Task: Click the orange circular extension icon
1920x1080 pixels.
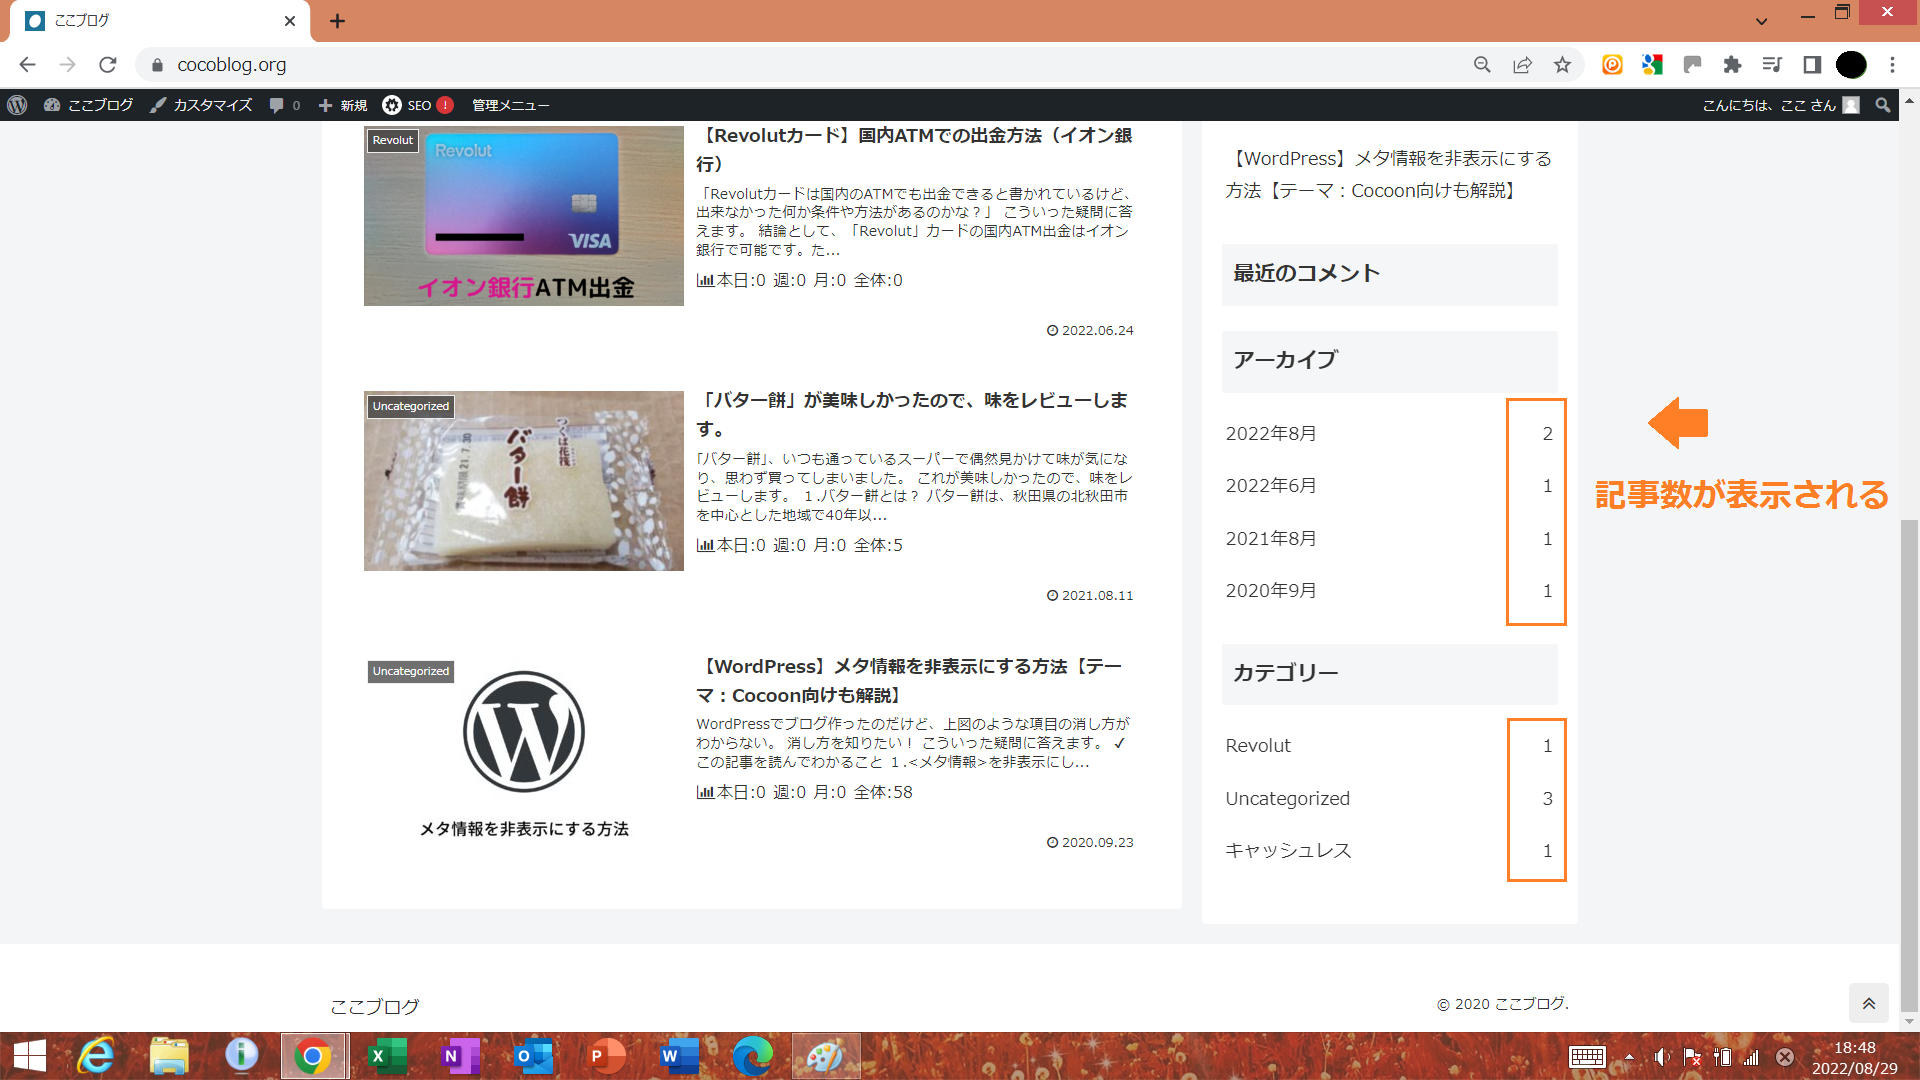Action: (x=1612, y=65)
